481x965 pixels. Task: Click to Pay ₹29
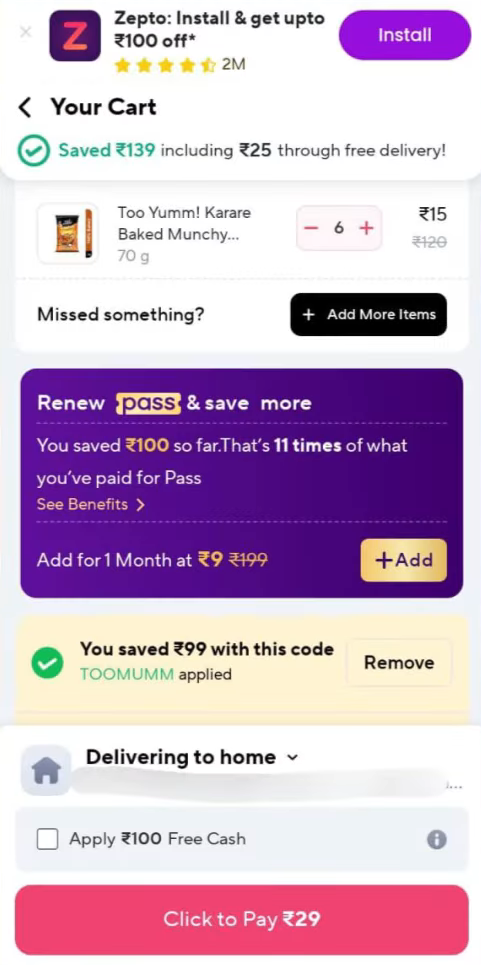tap(242, 919)
